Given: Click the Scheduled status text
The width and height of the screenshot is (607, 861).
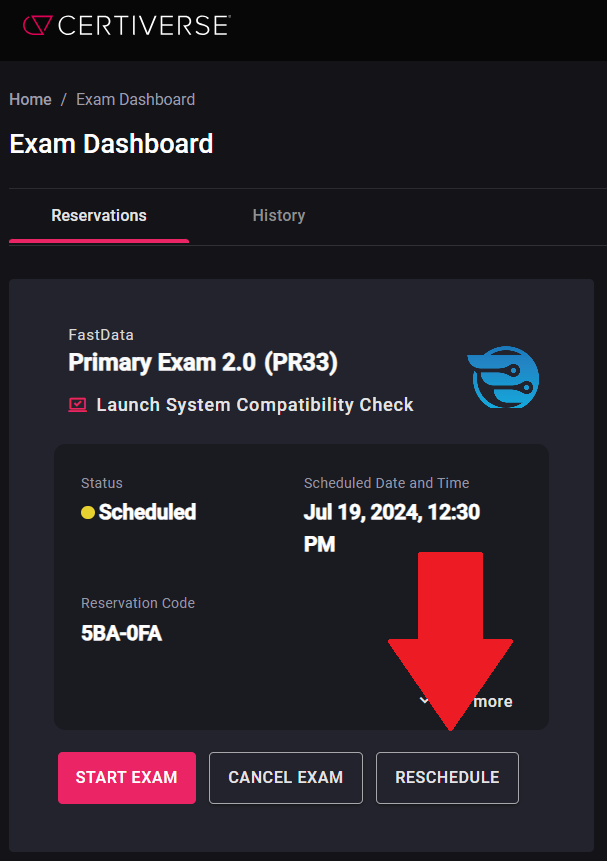Looking at the screenshot, I should (x=147, y=512).
